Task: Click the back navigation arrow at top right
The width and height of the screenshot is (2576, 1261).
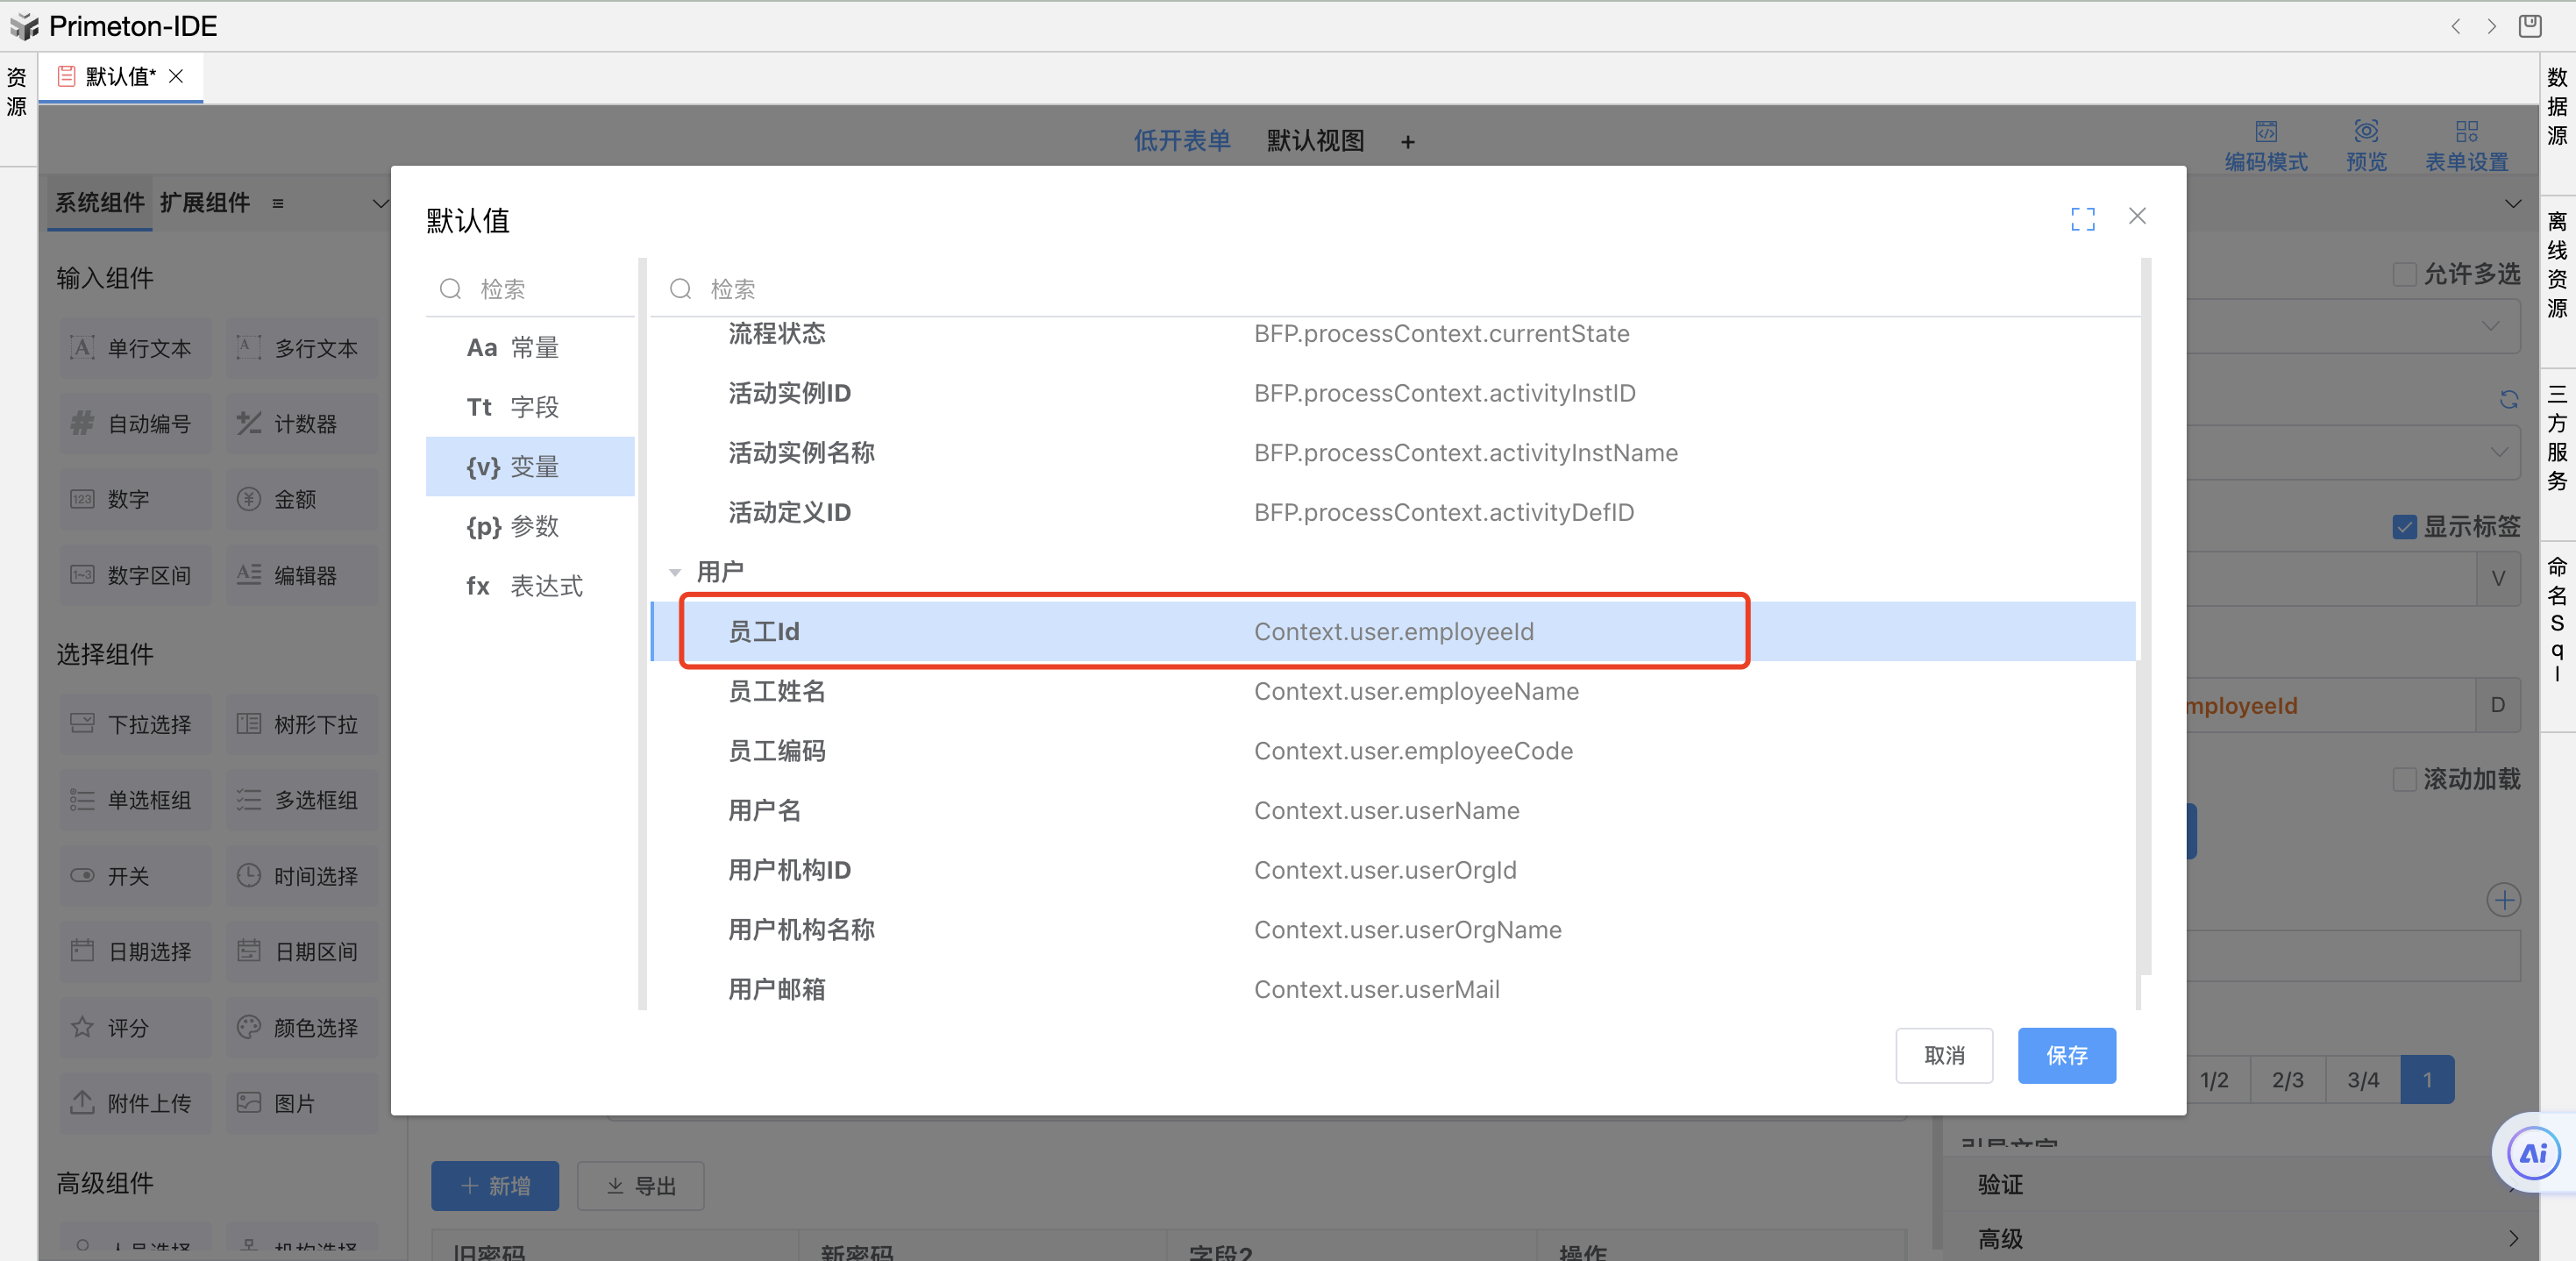Action: (x=2455, y=27)
